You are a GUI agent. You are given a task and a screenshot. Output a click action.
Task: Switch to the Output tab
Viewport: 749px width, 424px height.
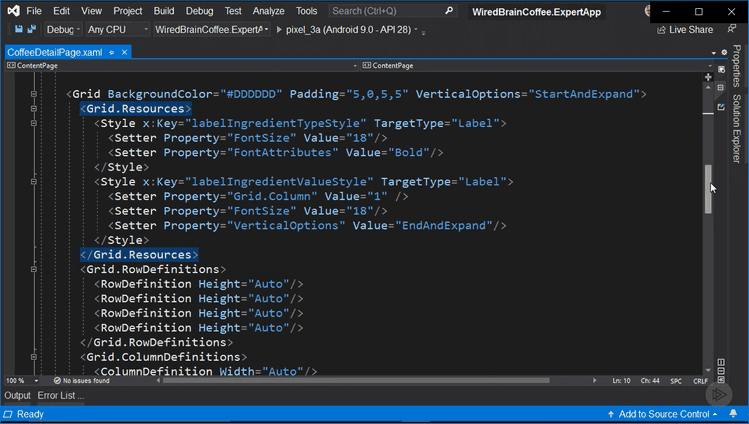(x=18, y=395)
